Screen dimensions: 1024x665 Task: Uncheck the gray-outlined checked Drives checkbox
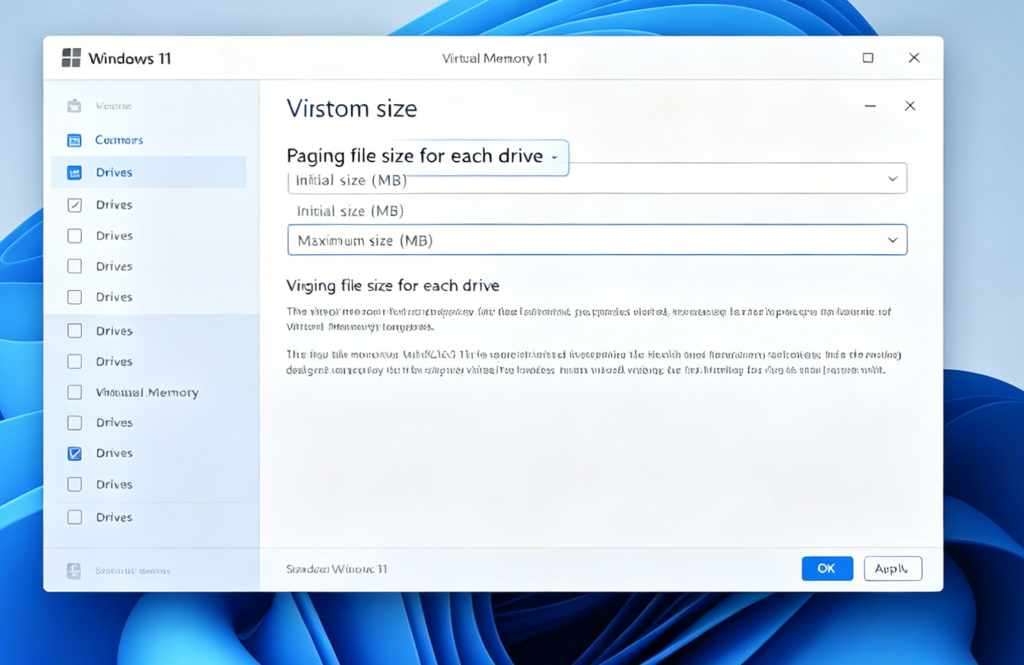(x=74, y=205)
